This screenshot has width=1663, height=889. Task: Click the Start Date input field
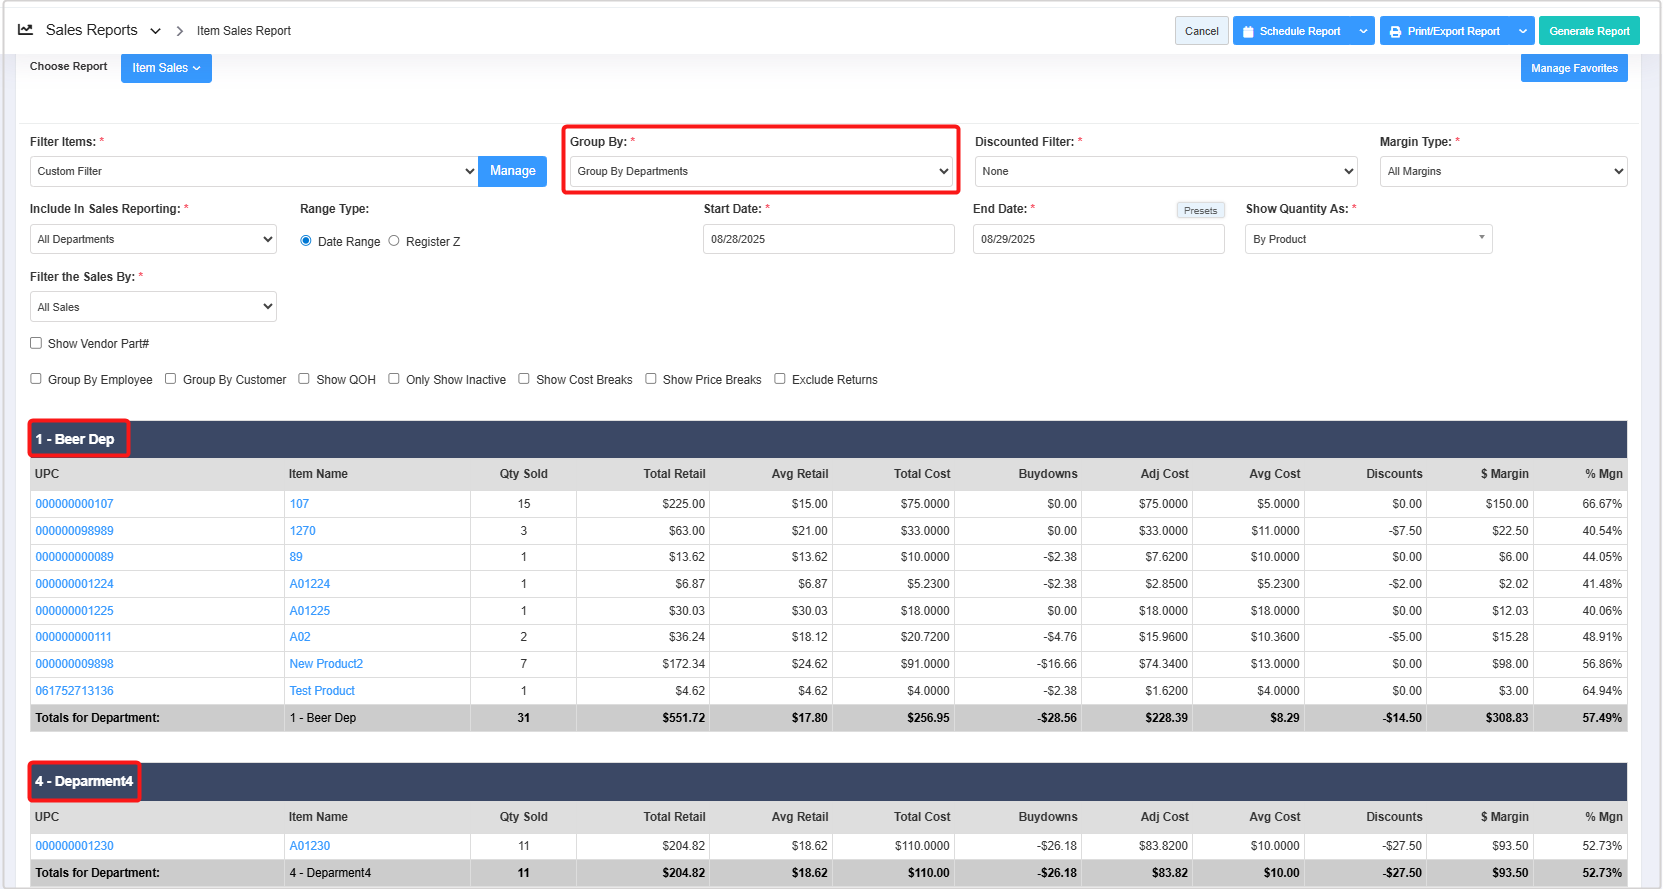(x=828, y=239)
